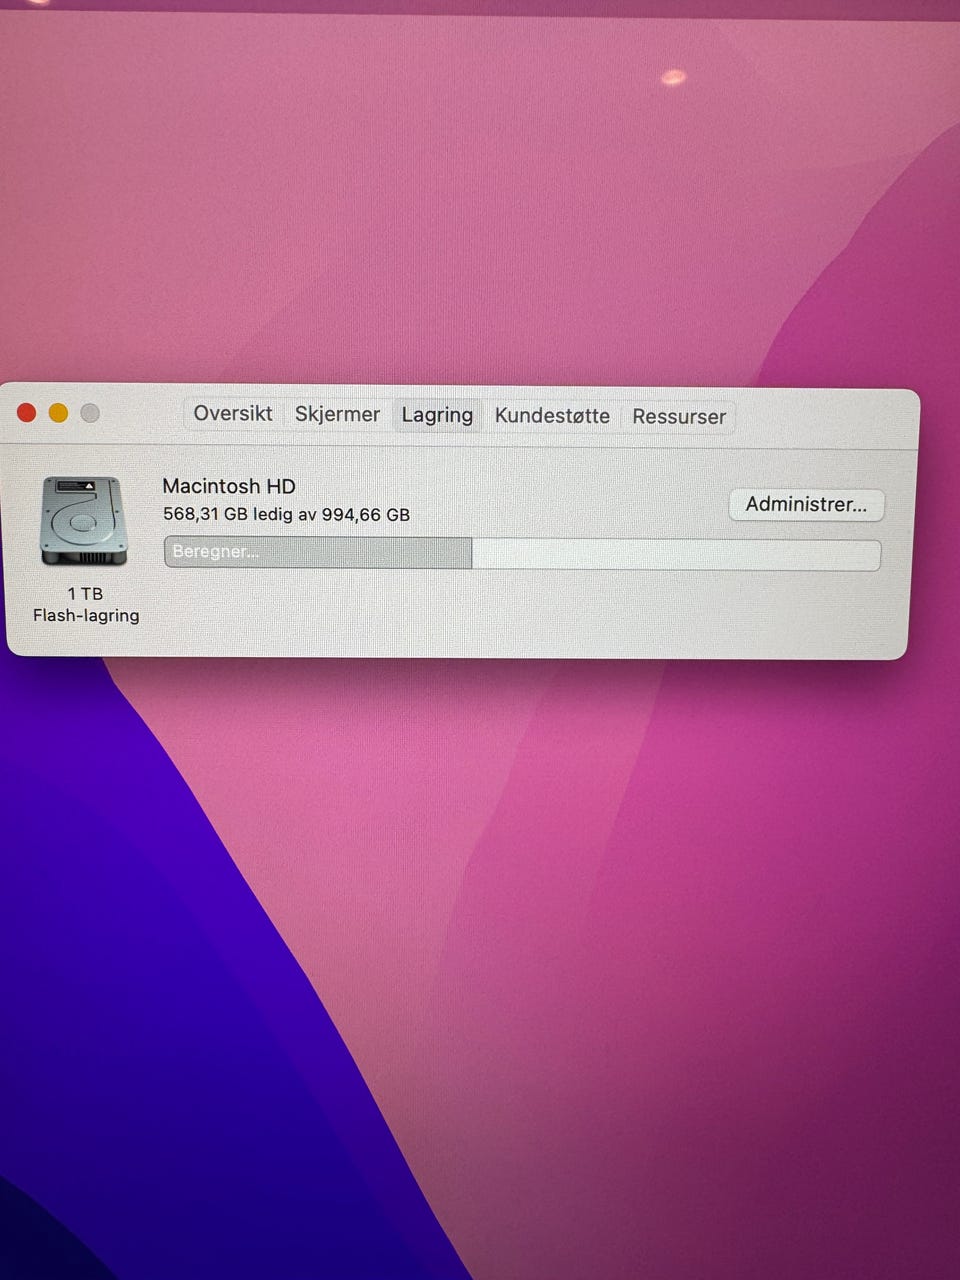
Task: Click the text 568,31 GB ledig av 994,66 GB
Action: 287,515
